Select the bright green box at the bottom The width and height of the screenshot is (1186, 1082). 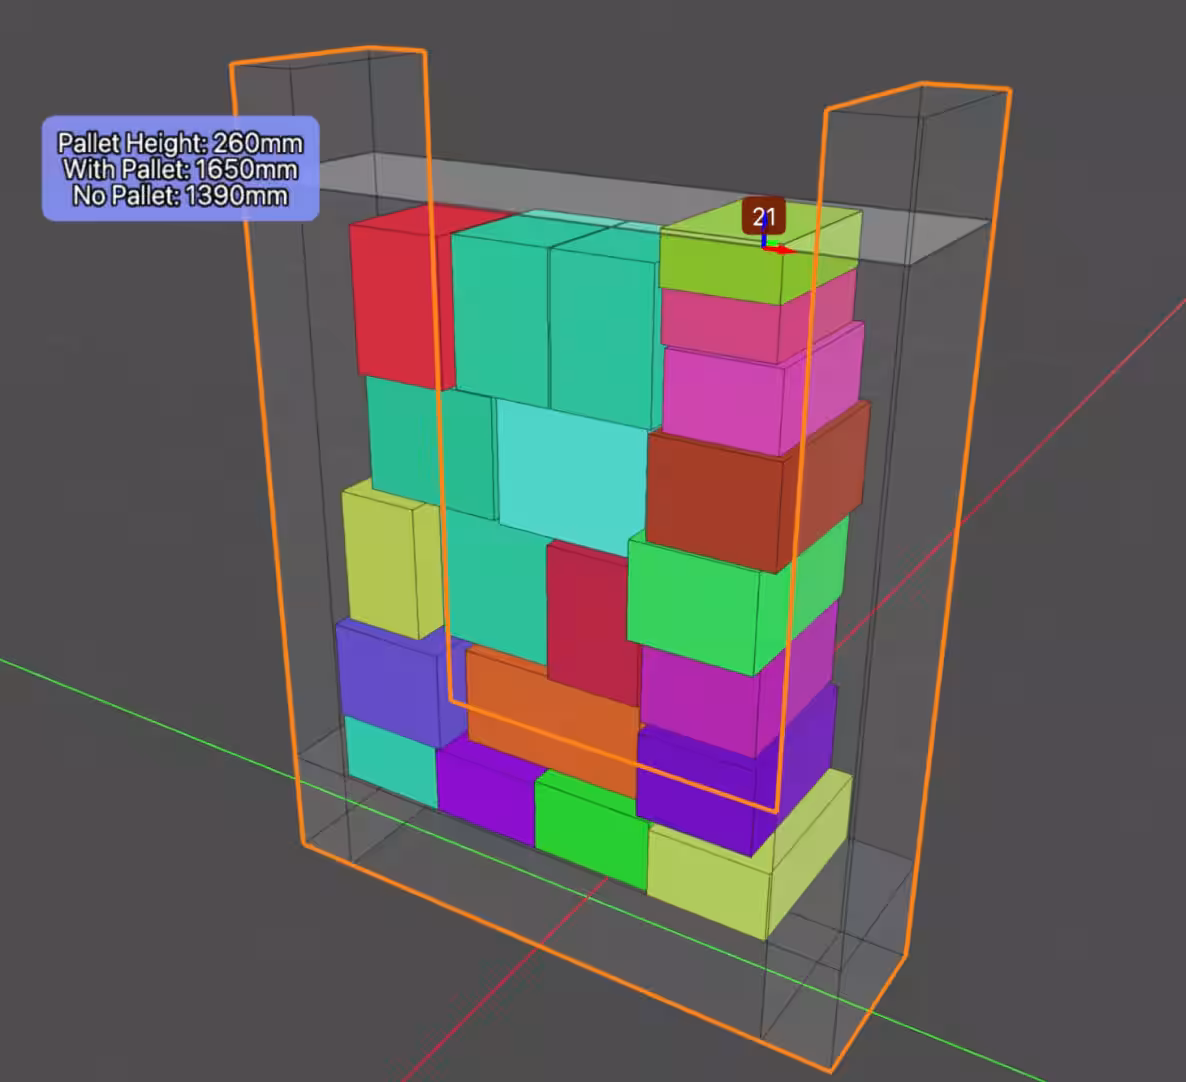591,829
